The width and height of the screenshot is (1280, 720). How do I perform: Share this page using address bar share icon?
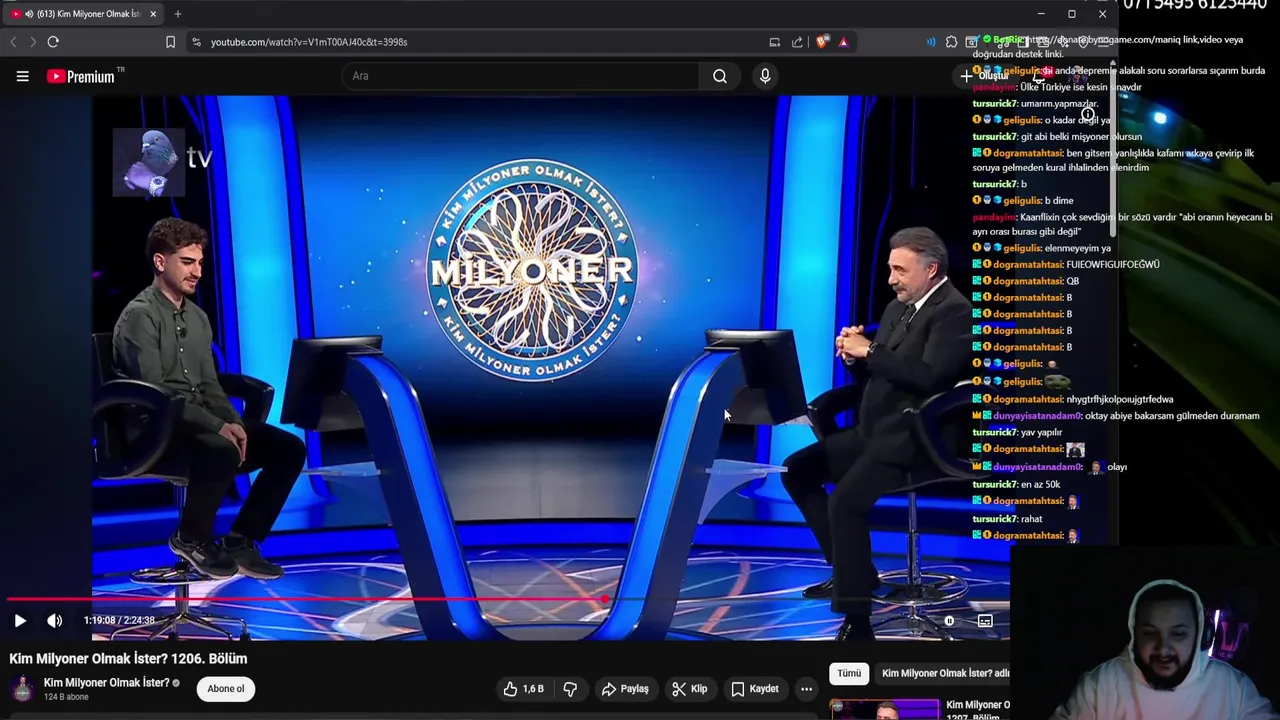797,42
